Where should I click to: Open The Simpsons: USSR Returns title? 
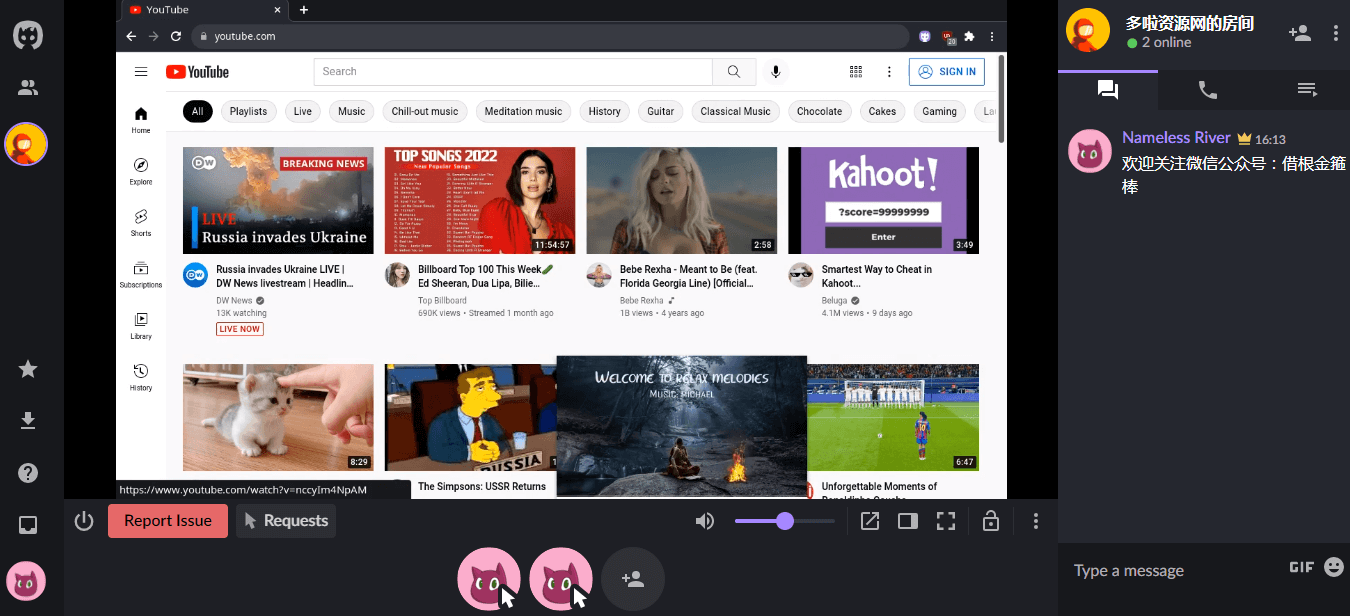click(x=482, y=487)
